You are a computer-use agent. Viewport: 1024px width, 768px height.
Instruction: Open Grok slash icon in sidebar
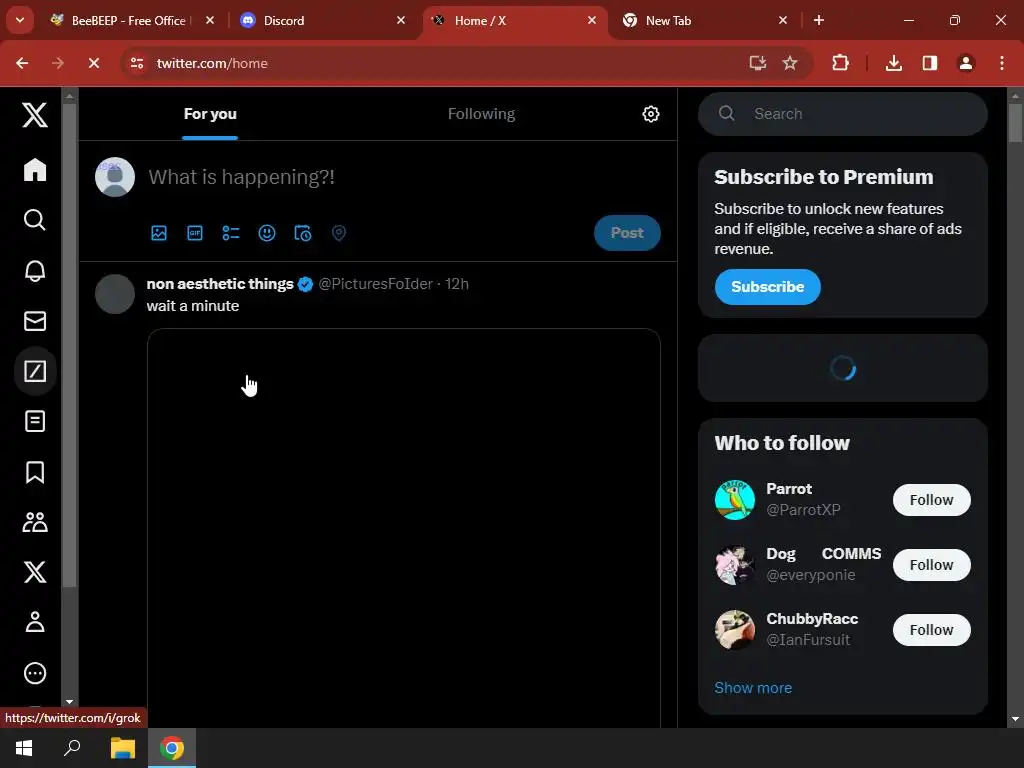pyautogui.click(x=35, y=371)
